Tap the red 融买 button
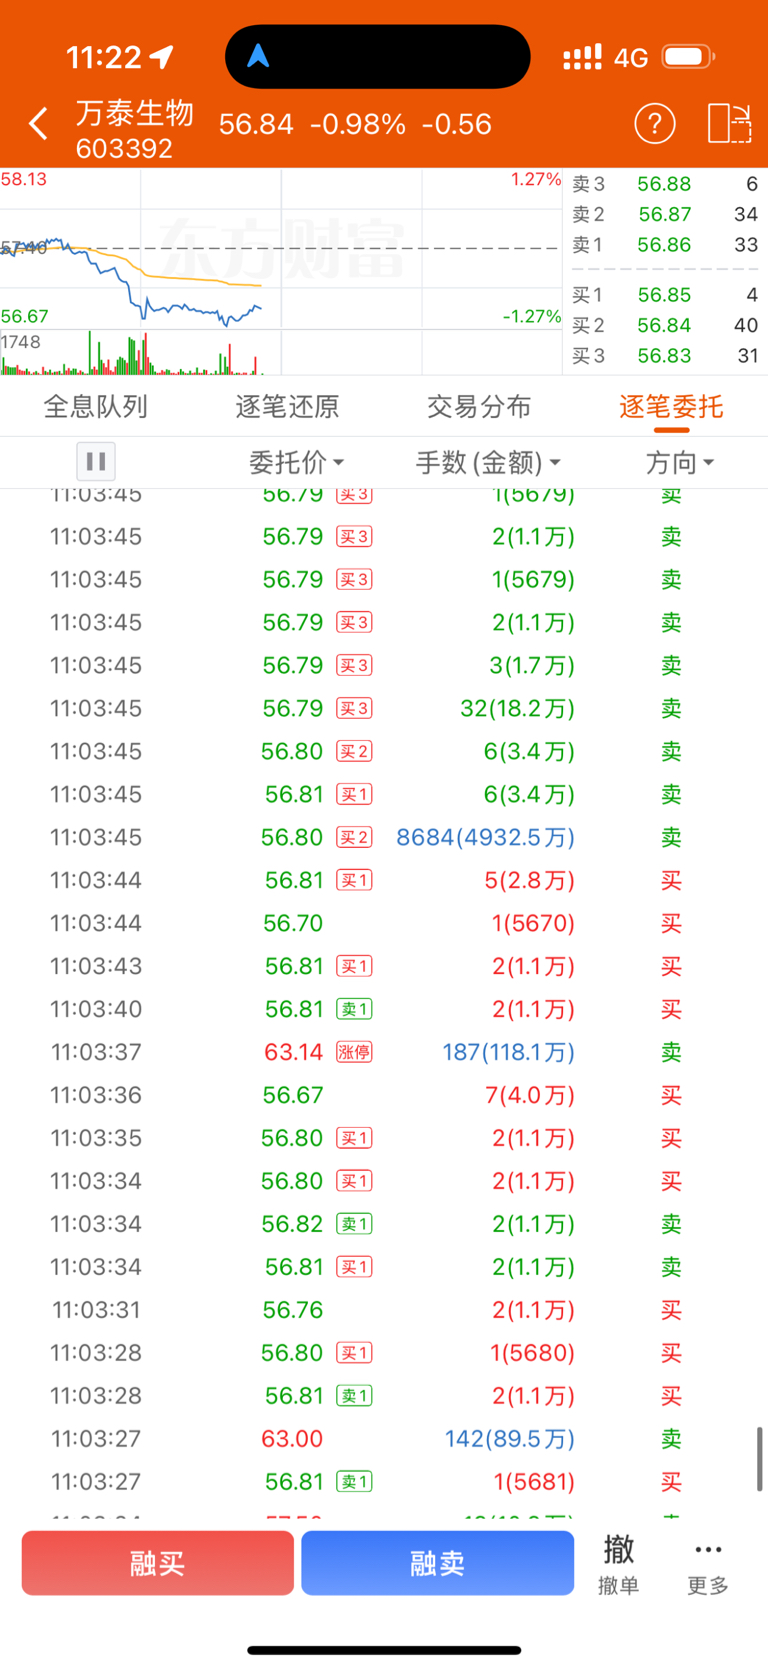Screen dimensions: 768x1669 click(x=158, y=1563)
